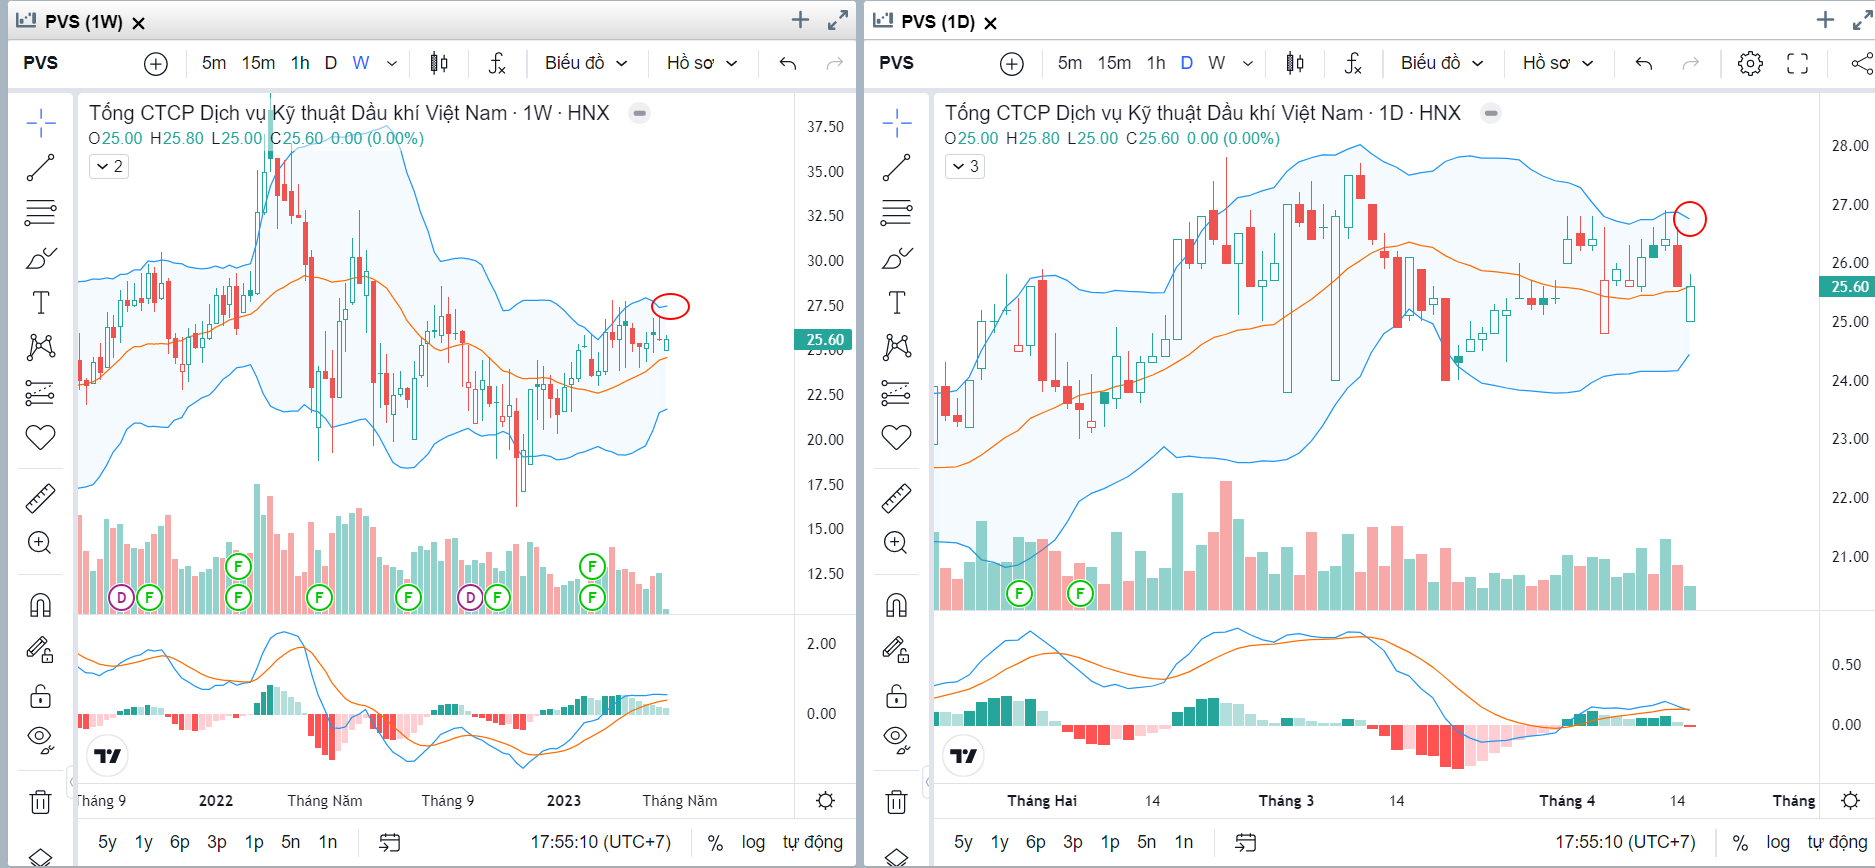1875x868 pixels.
Task: Click undo arrow in the left chart toolbar
Action: tap(788, 63)
